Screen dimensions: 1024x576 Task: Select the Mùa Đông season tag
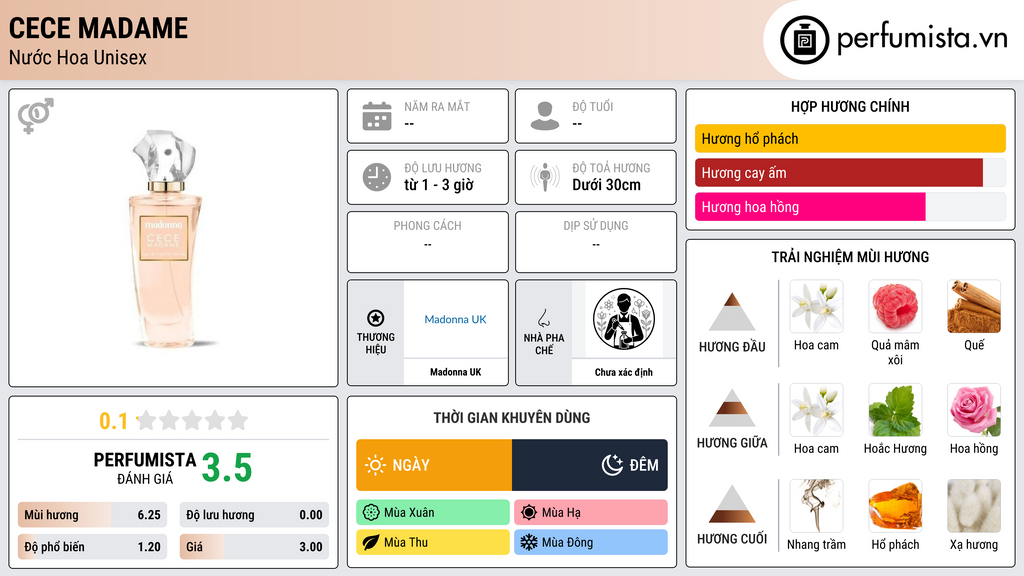pos(591,542)
